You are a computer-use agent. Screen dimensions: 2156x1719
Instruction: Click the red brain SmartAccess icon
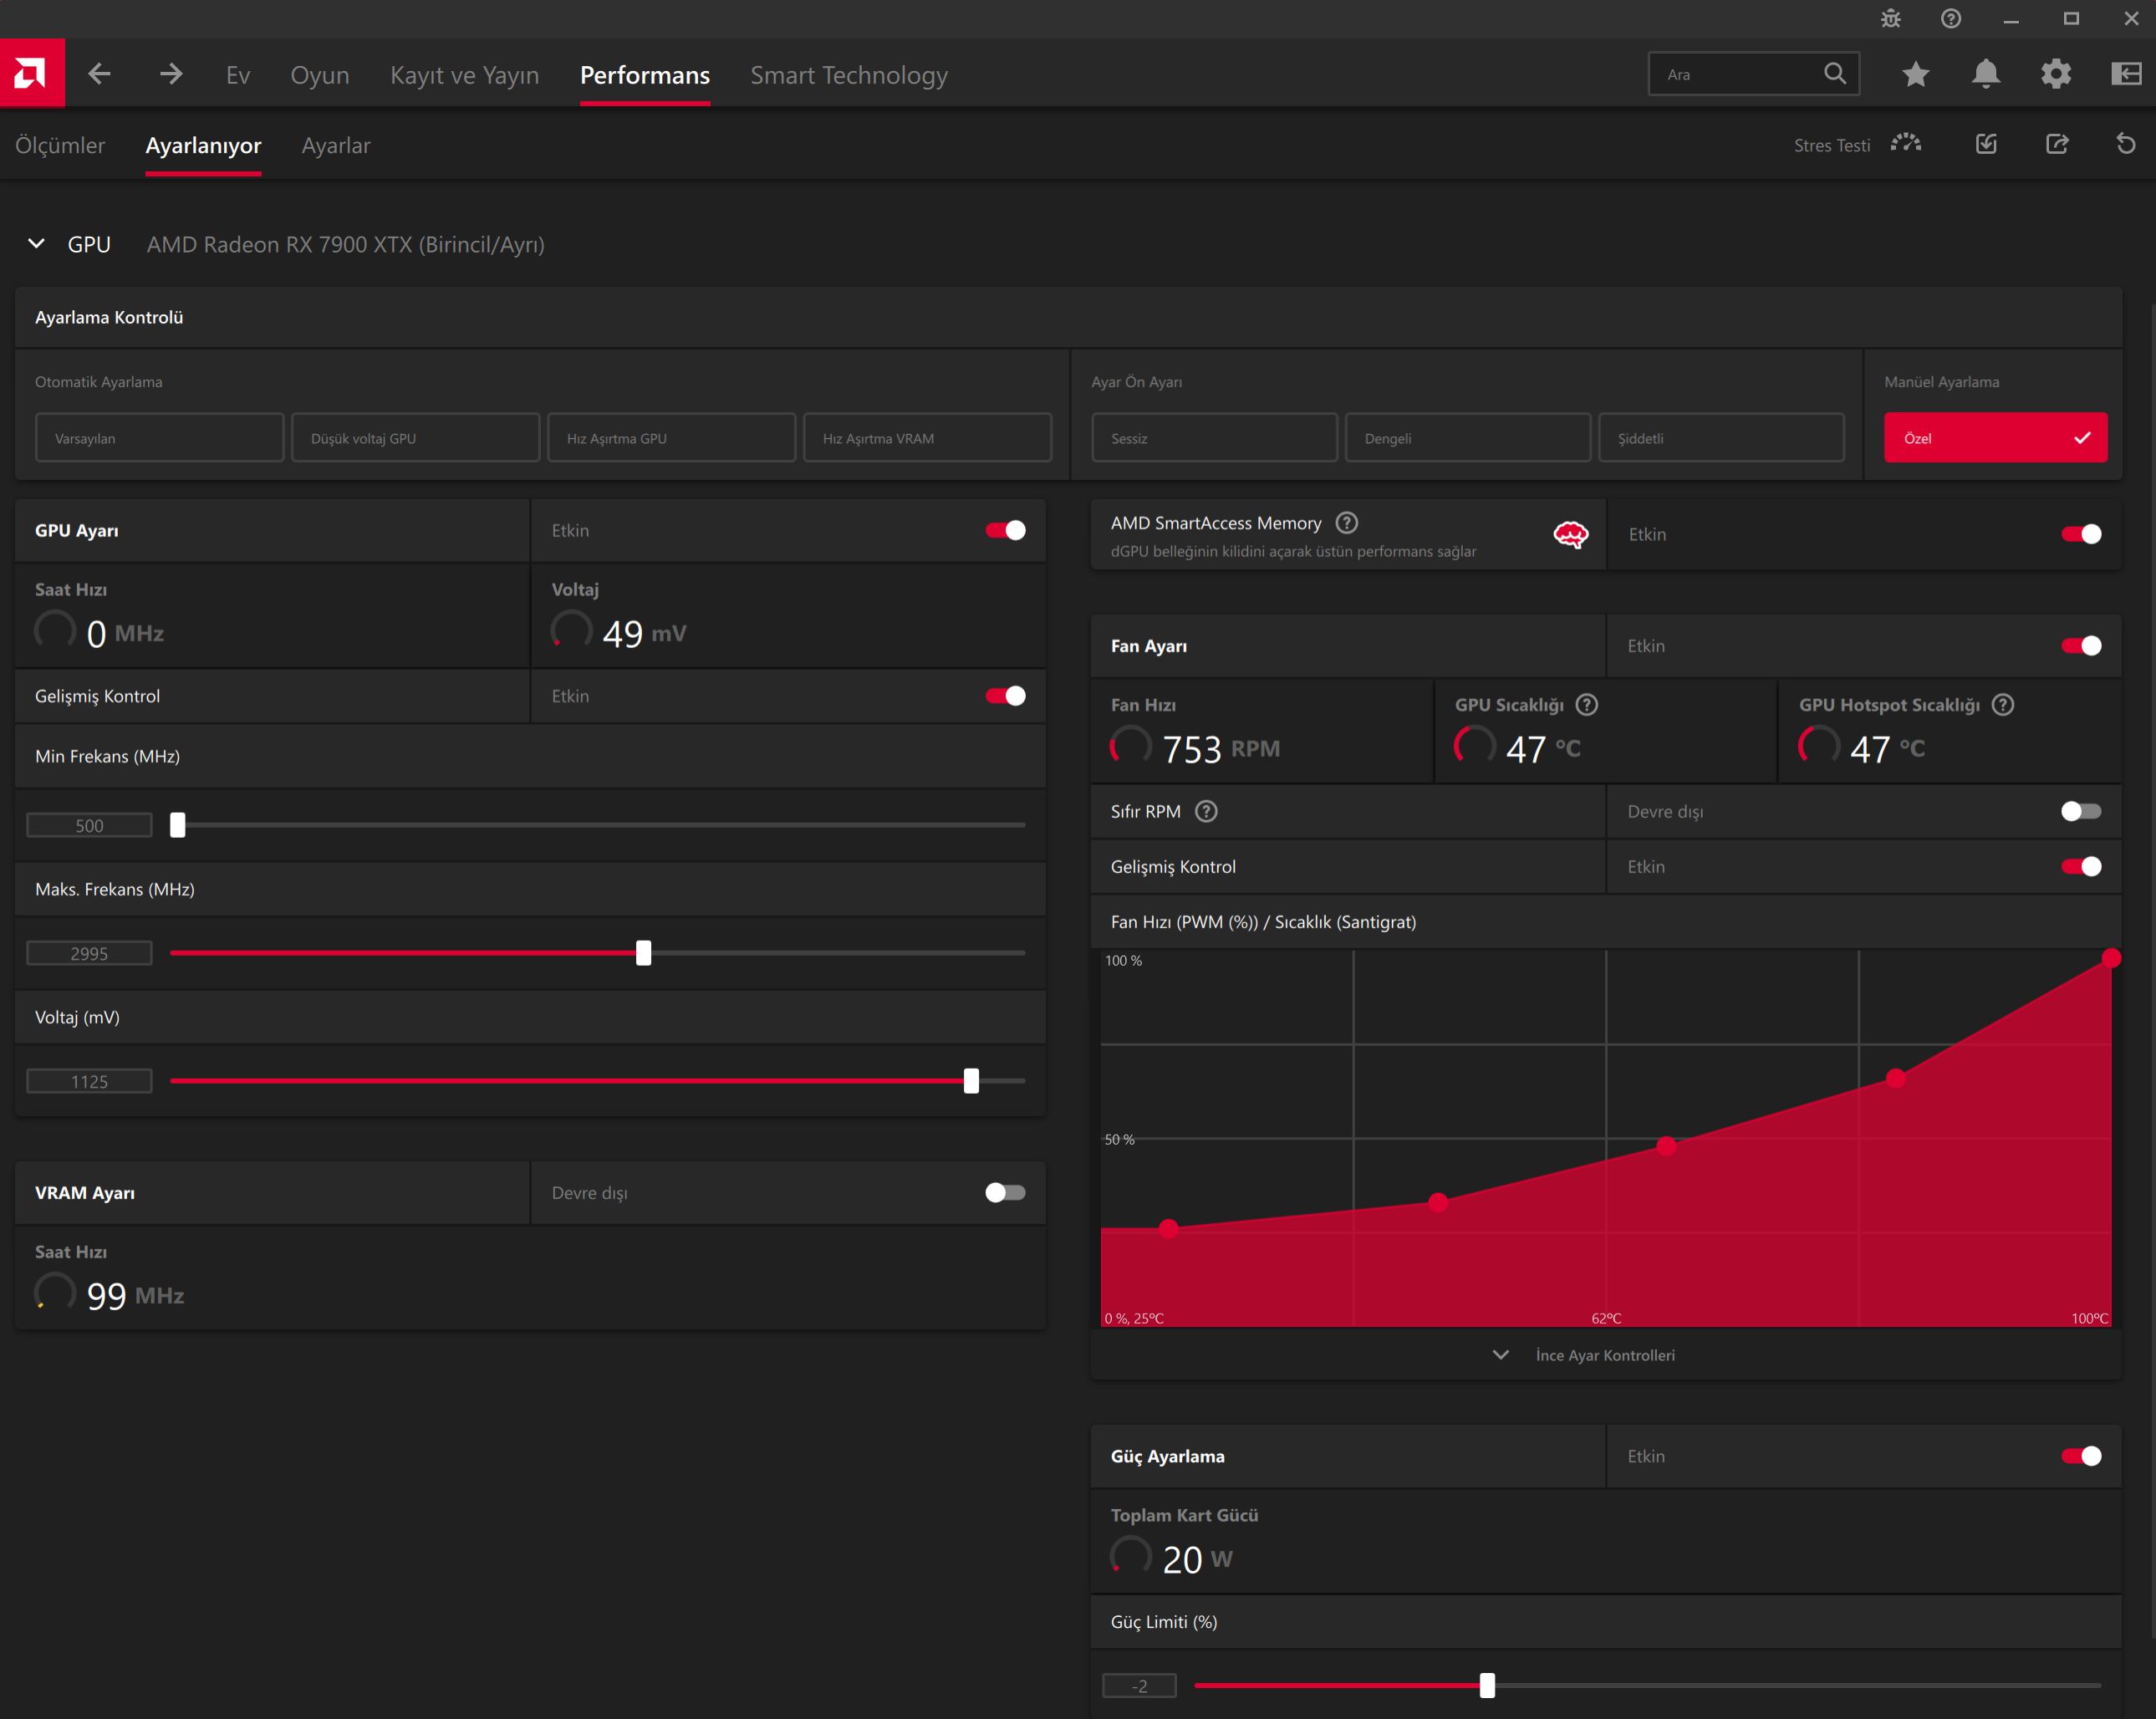[1570, 535]
